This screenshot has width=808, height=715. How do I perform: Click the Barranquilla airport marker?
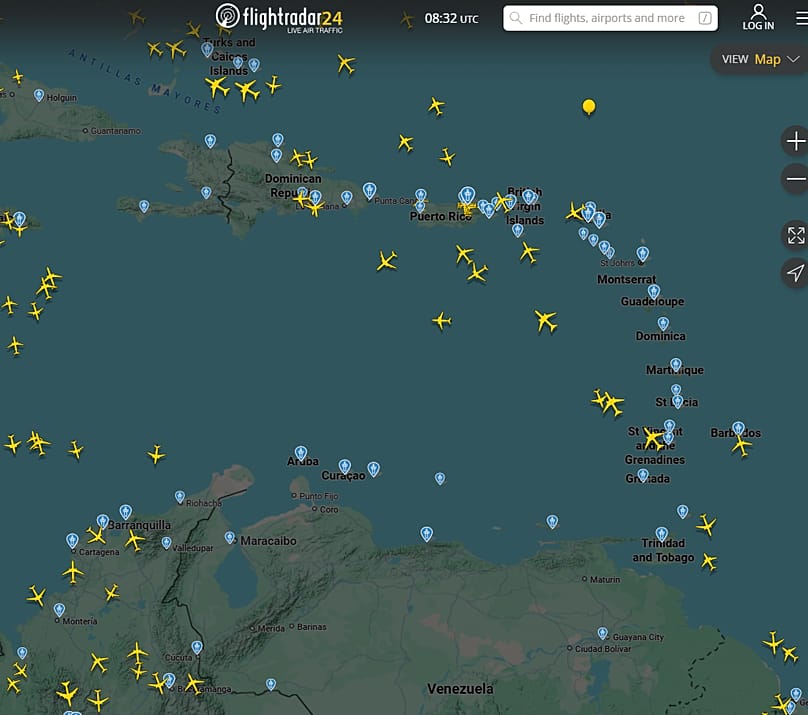(104, 521)
